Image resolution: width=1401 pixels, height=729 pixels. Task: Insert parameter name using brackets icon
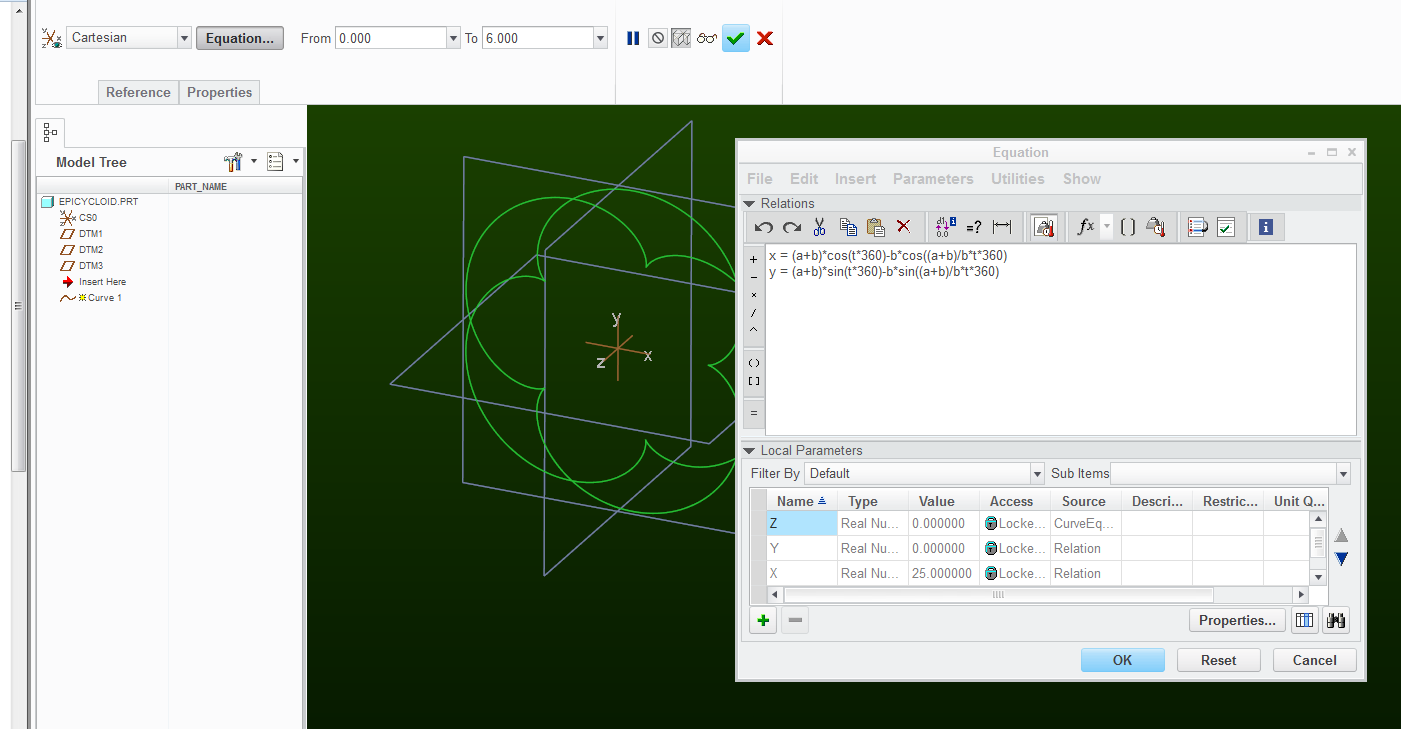[1128, 227]
